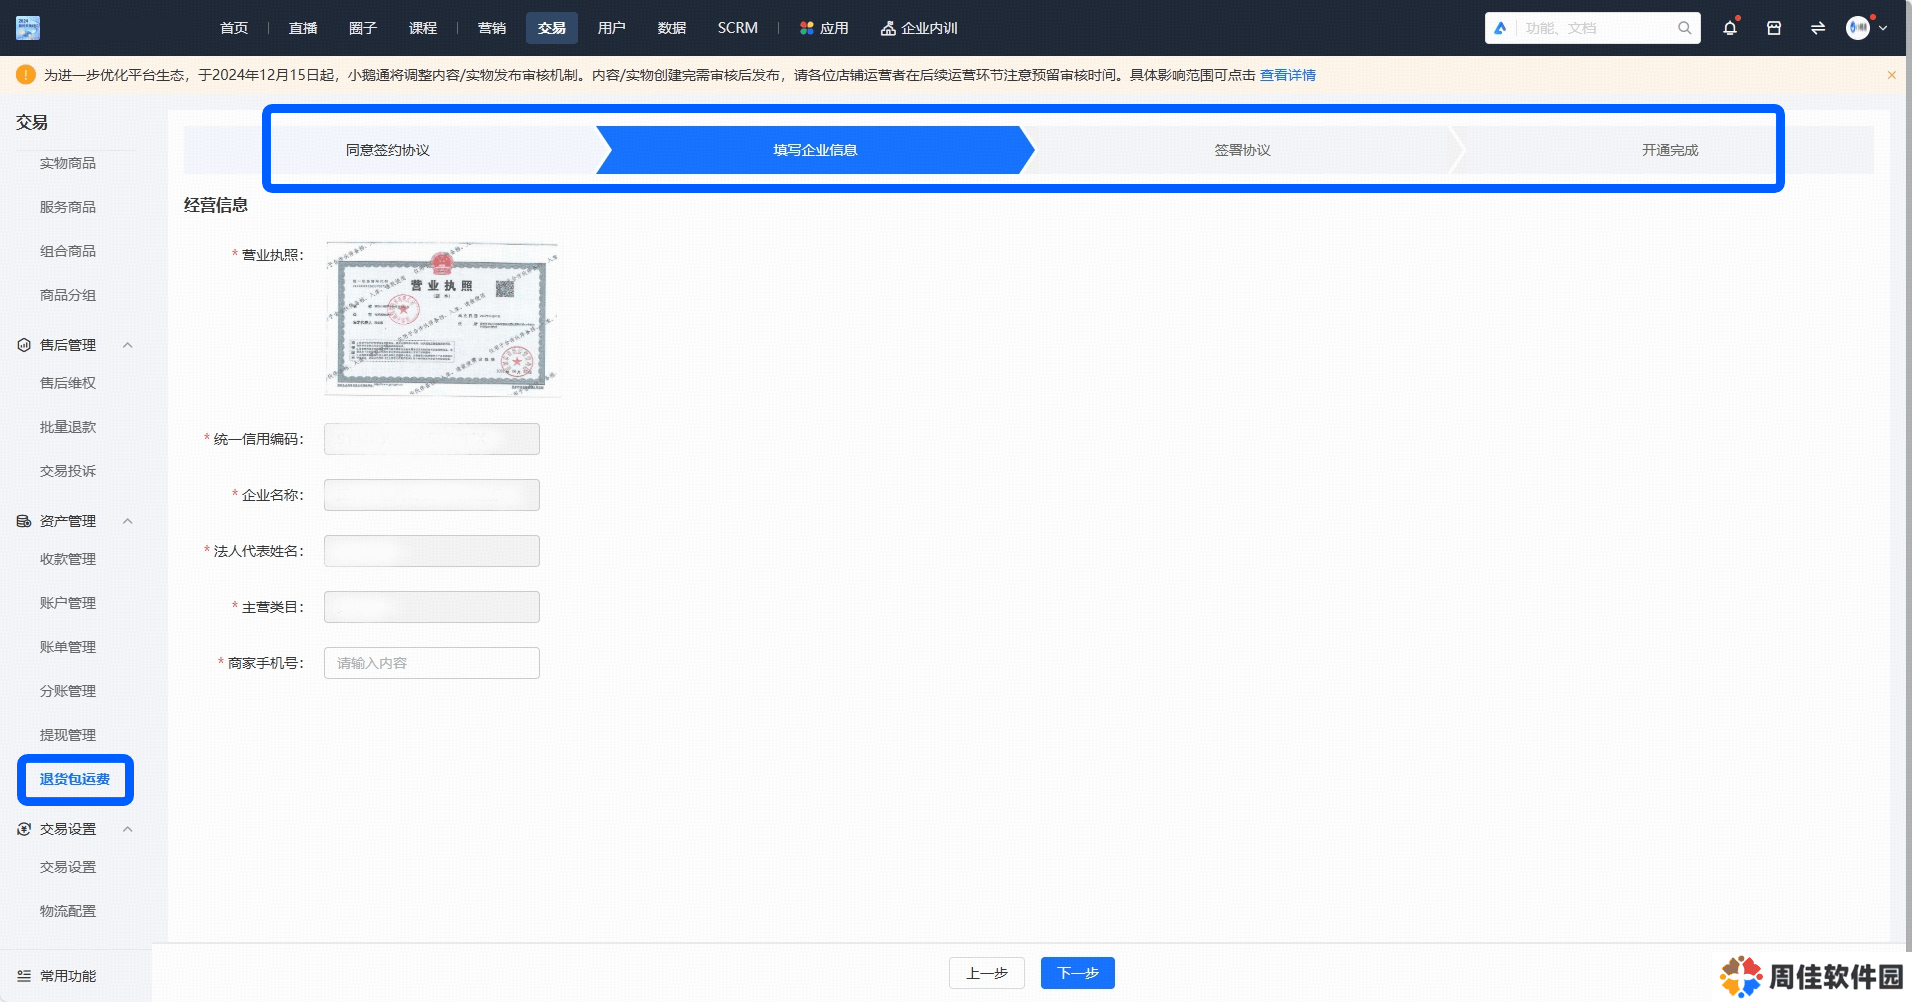Click the warning icon in notice banner
The height and width of the screenshot is (1002, 1912).
point(26,75)
